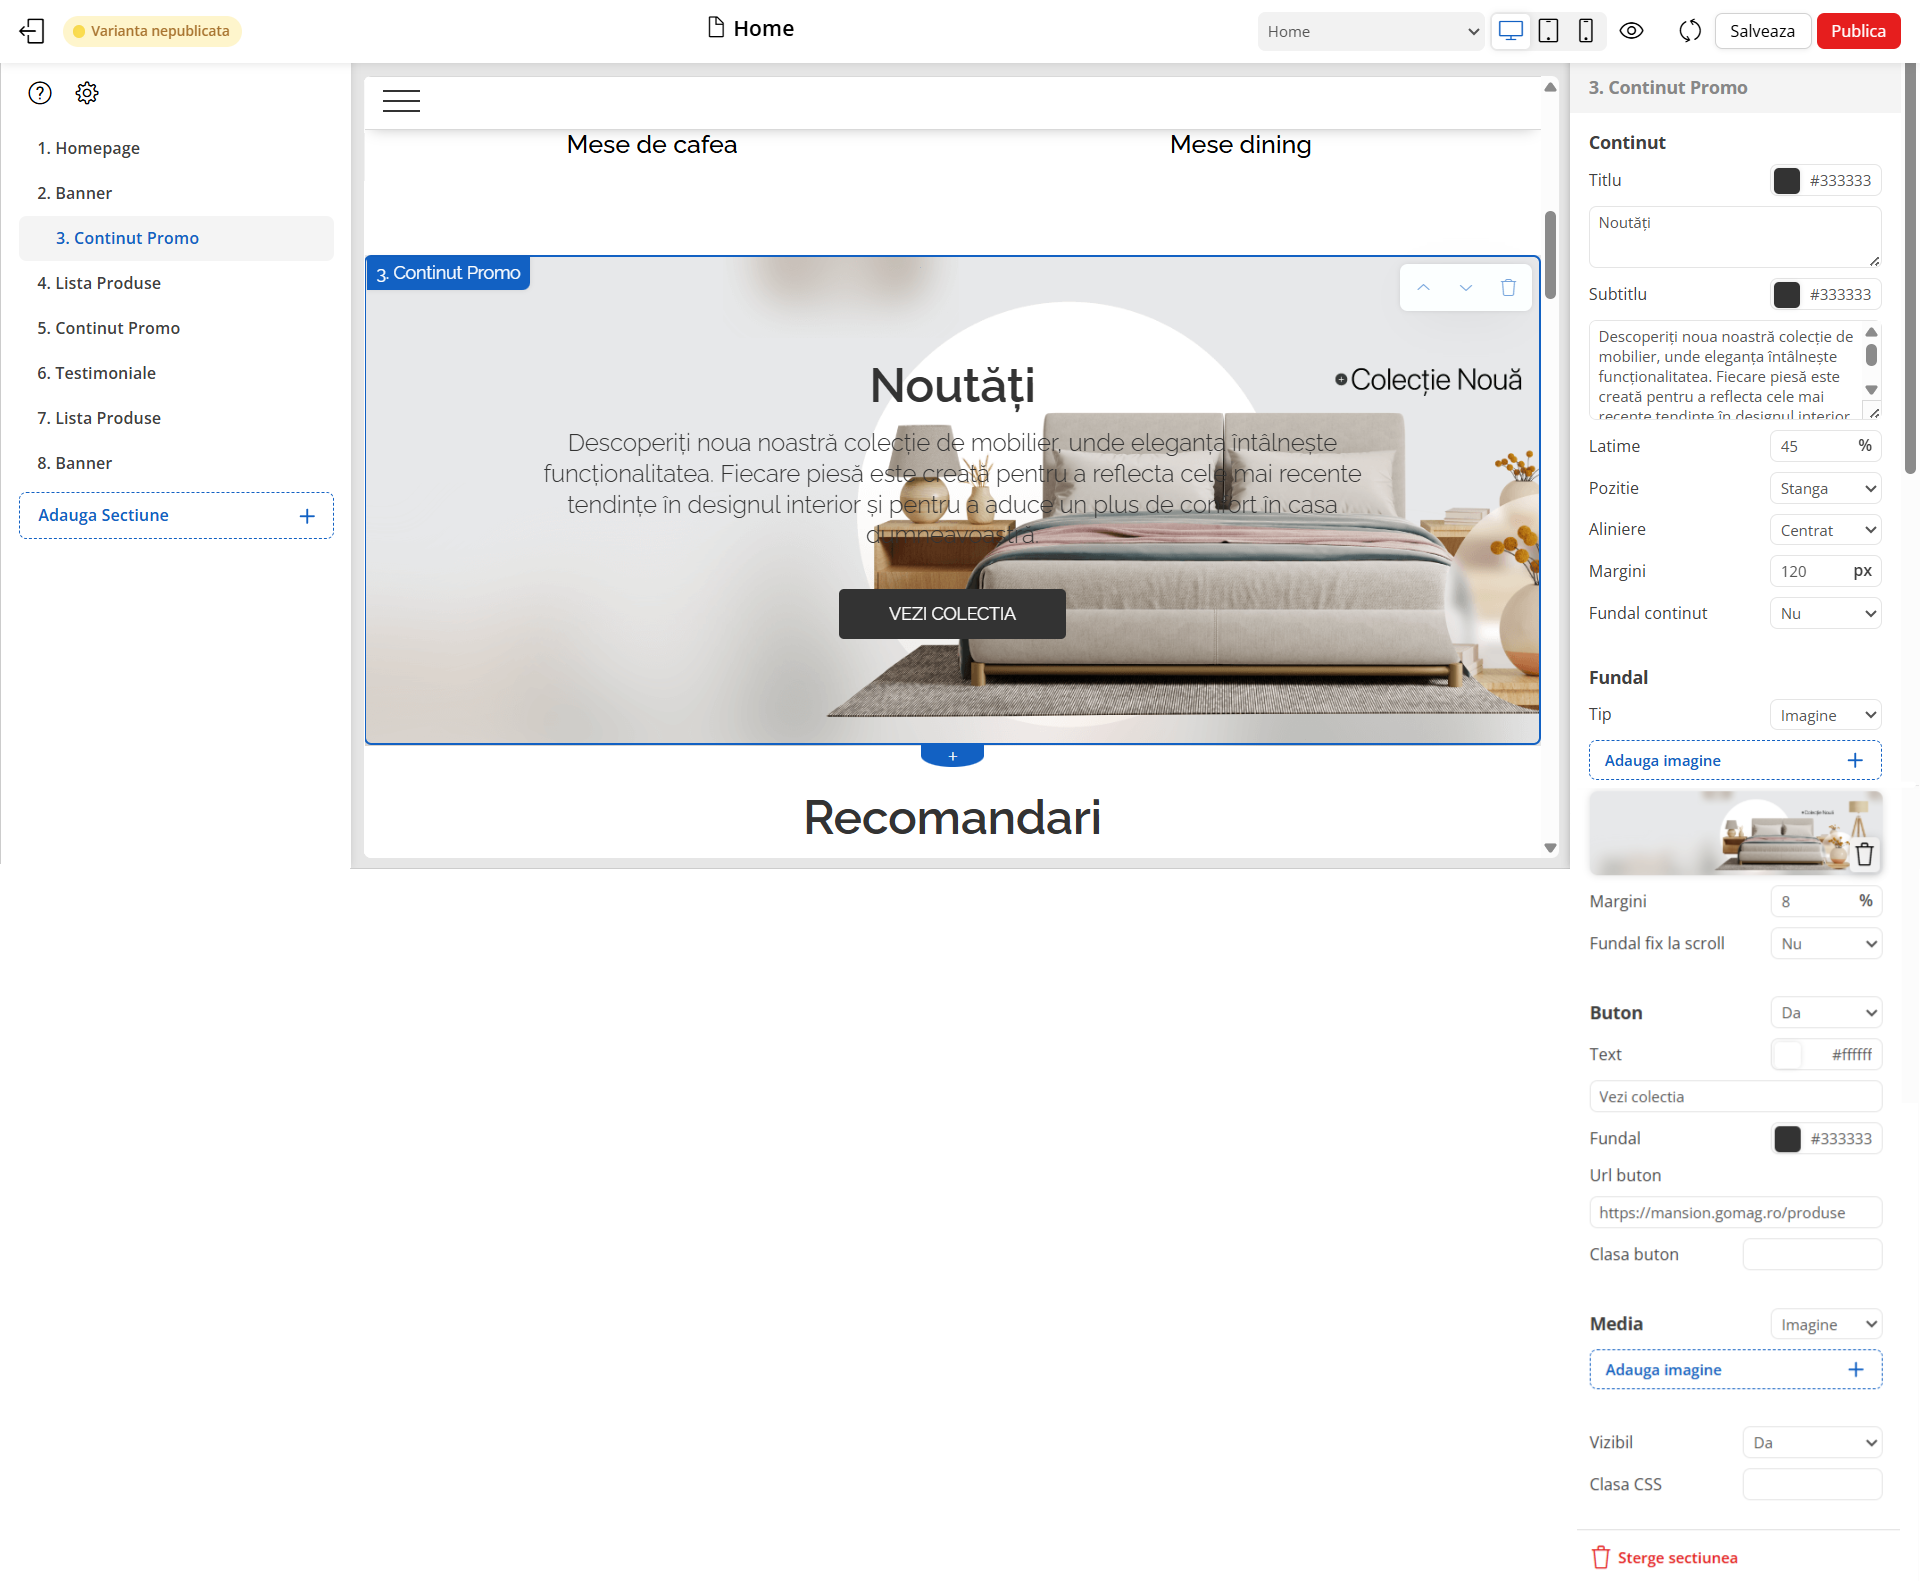Switch to mobile phone preview
The image size is (1920, 1594).
[x=1585, y=31]
